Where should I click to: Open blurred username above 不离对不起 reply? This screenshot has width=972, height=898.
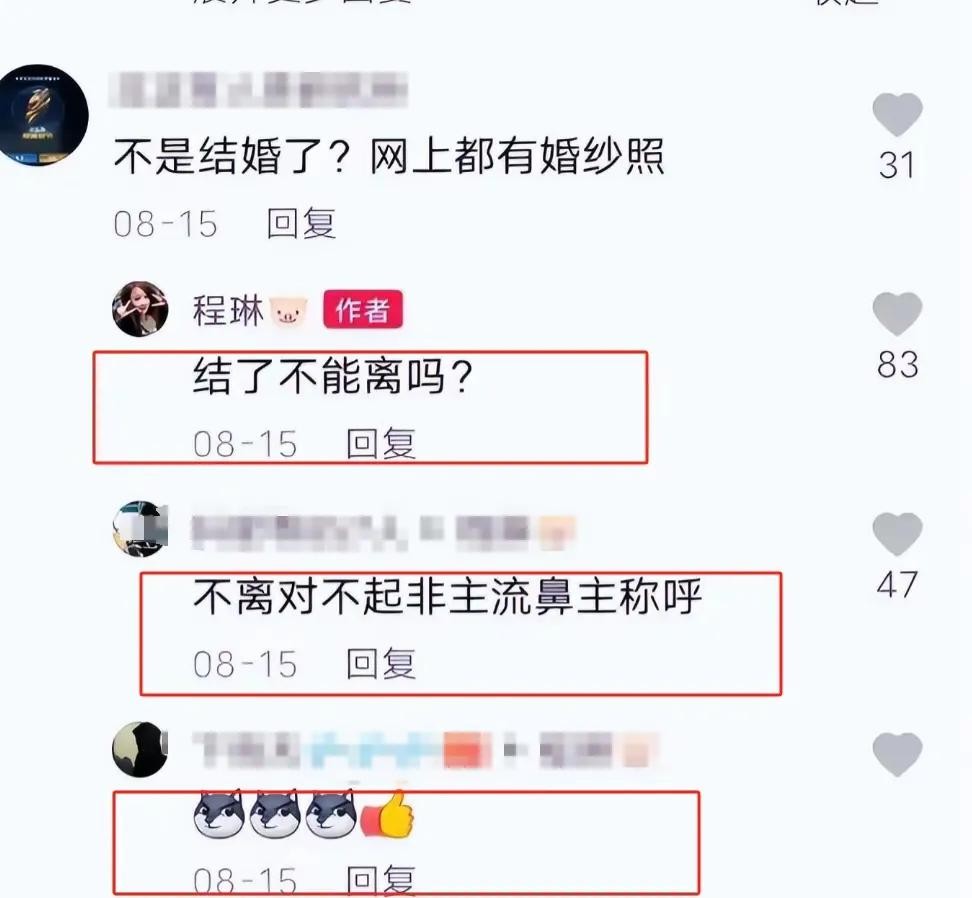point(383,532)
